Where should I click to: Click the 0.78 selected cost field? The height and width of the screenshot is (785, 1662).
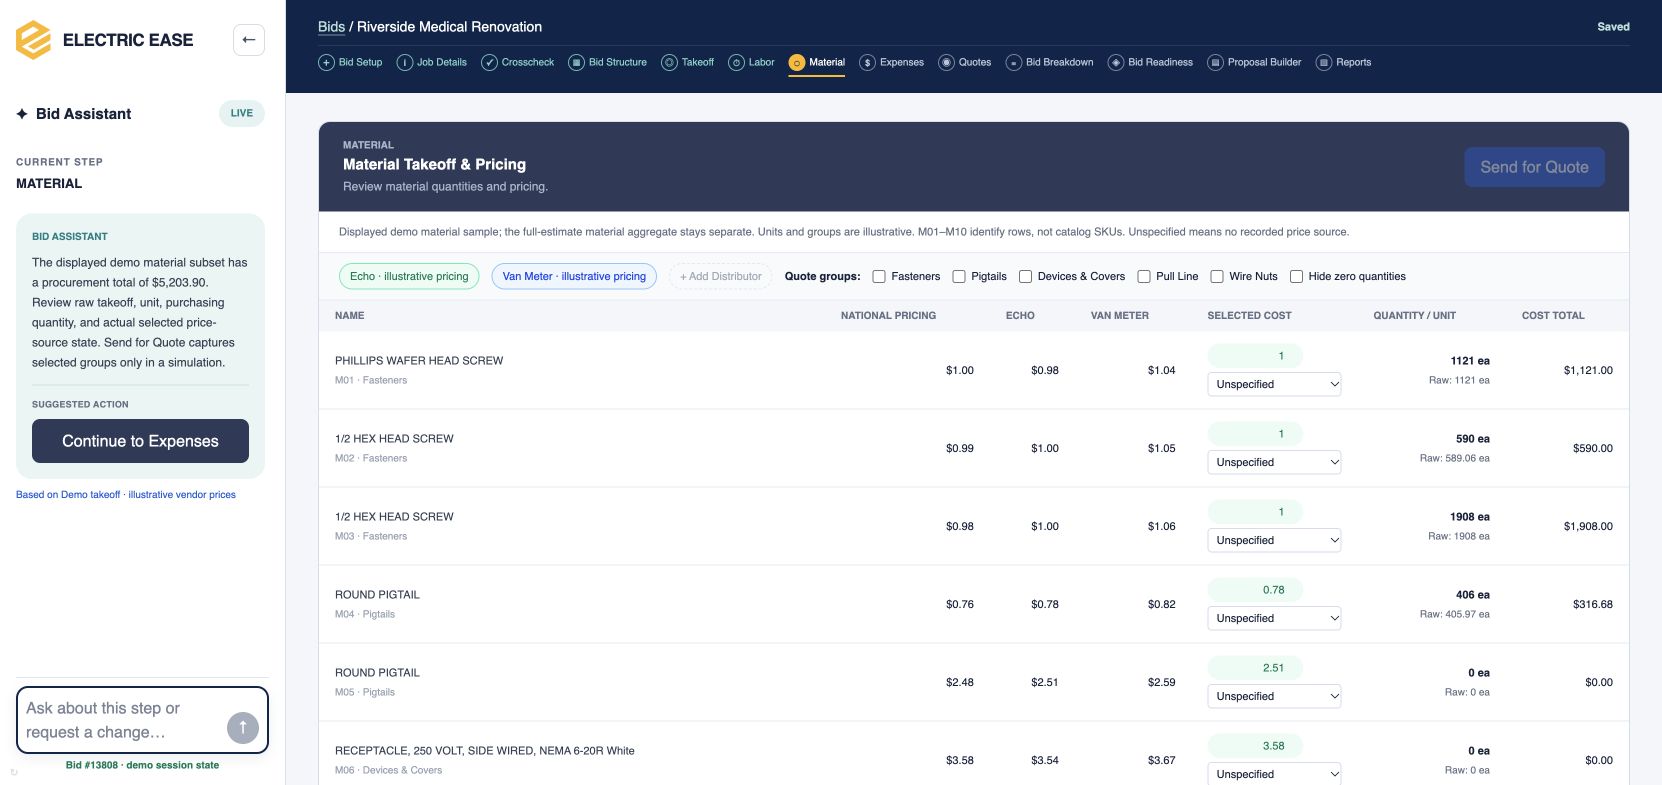click(x=1255, y=590)
